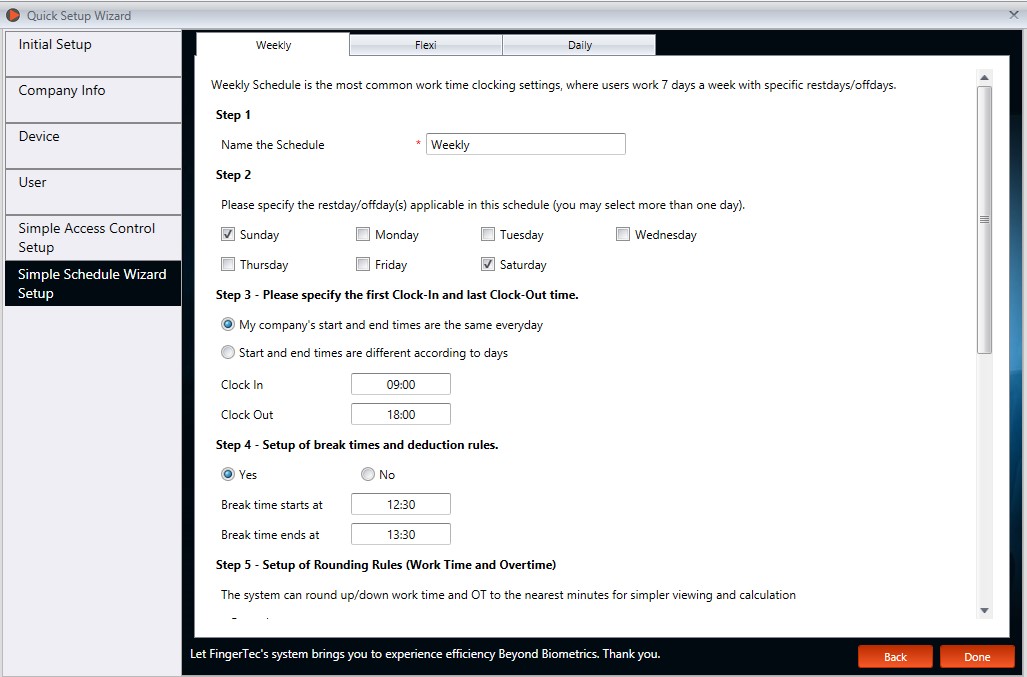This screenshot has width=1027, height=677.
Task: Click the Clock In time field
Action: pyautogui.click(x=401, y=384)
